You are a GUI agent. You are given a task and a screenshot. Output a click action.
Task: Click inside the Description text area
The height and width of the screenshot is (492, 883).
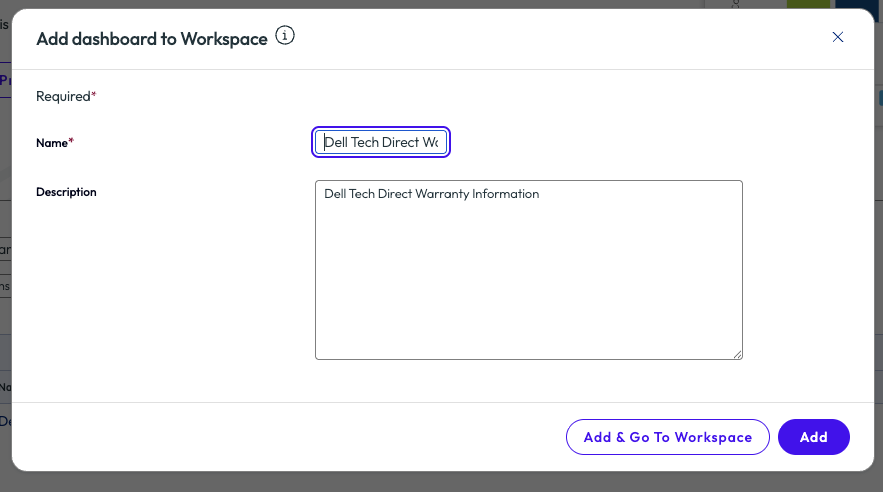(x=528, y=280)
